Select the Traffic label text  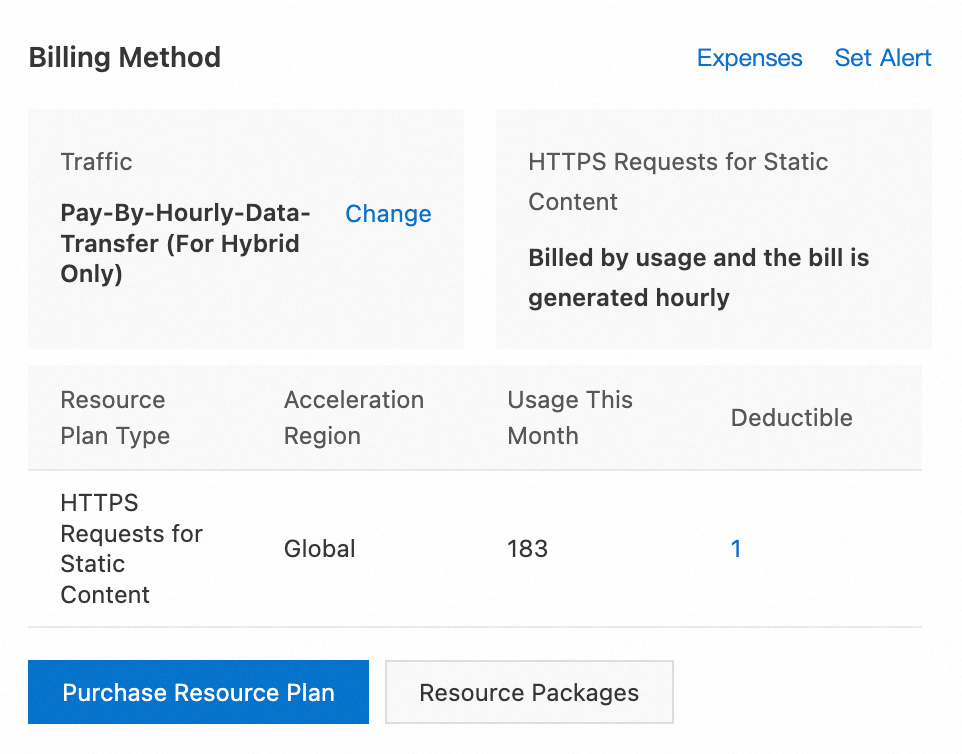coord(96,162)
